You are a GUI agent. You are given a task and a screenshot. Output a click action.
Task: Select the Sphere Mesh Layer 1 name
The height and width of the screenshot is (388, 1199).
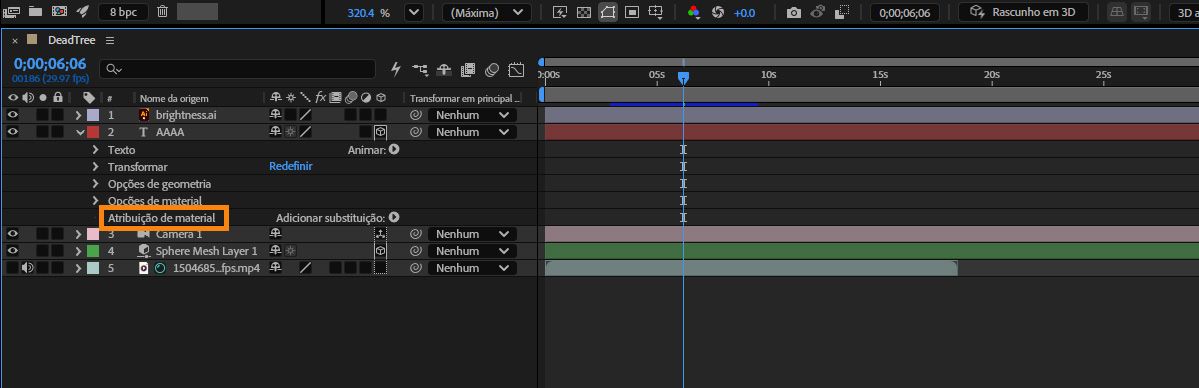(x=206, y=251)
